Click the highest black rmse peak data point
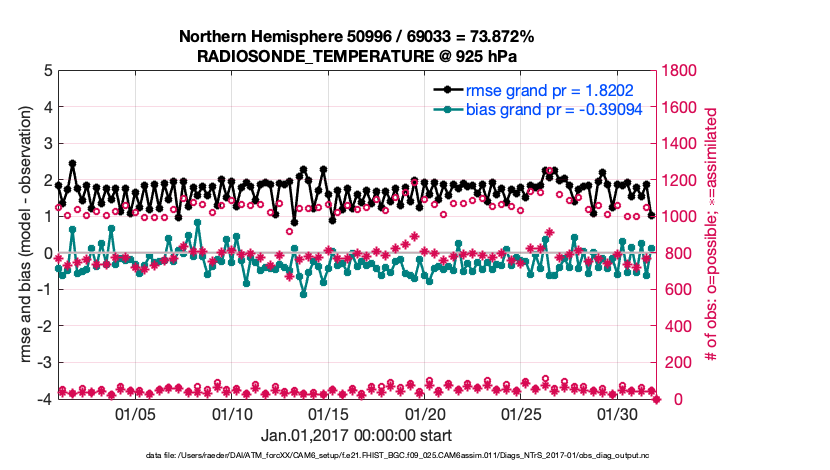The image size is (830, 470). click(73, 163)
